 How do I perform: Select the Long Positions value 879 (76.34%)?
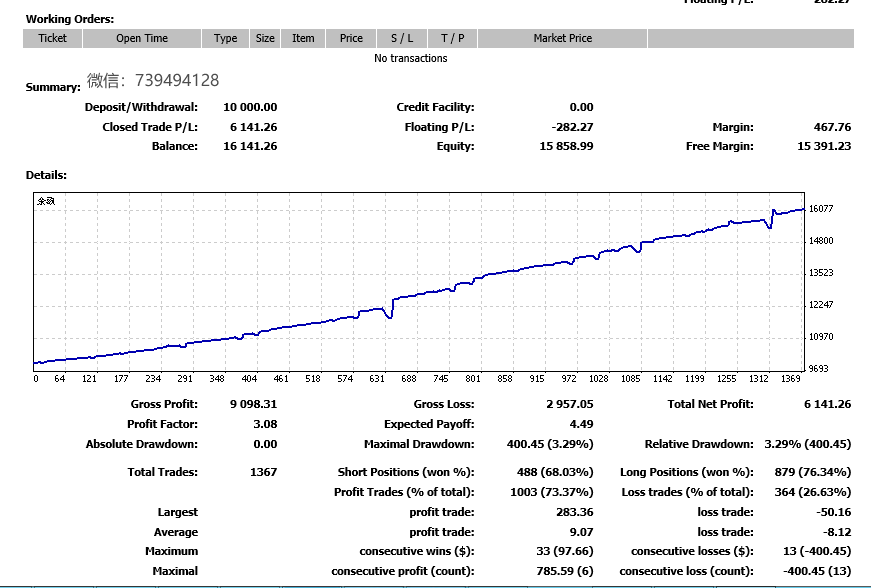coord(813,472)
